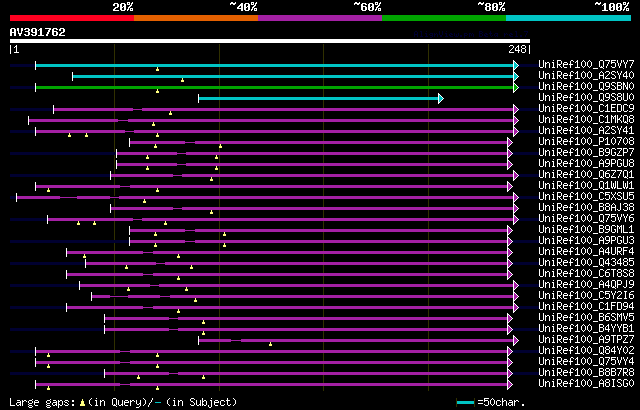Click the yellow gap marker under the Q9SBN0 bar
Viewport: 640px width, 410px height.
(157, 91)
